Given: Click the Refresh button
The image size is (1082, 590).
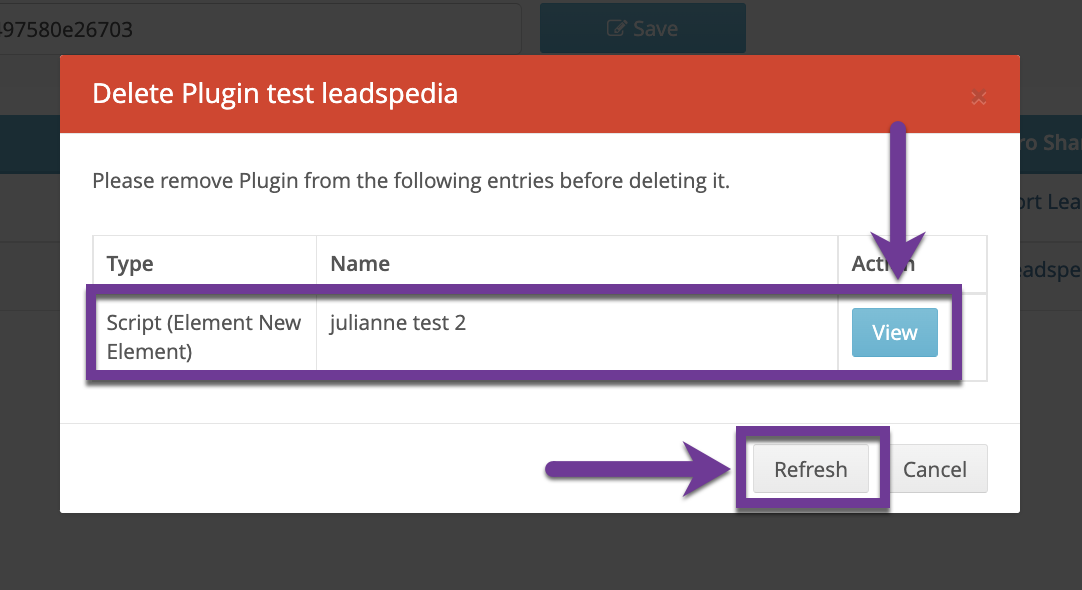Looking at the screenshot, I should click(x=810, y=470).
